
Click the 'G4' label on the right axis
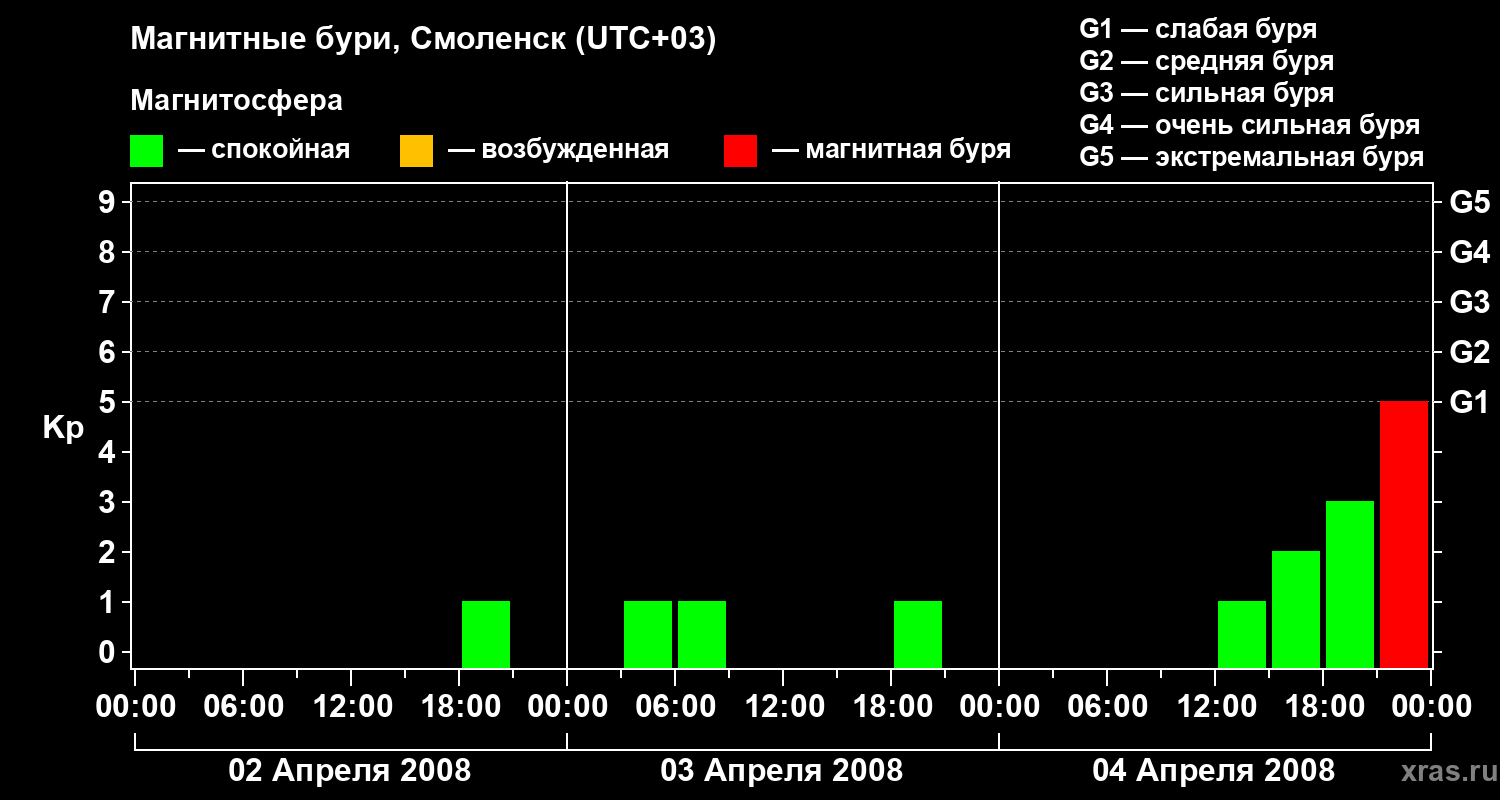[1470, 253]
